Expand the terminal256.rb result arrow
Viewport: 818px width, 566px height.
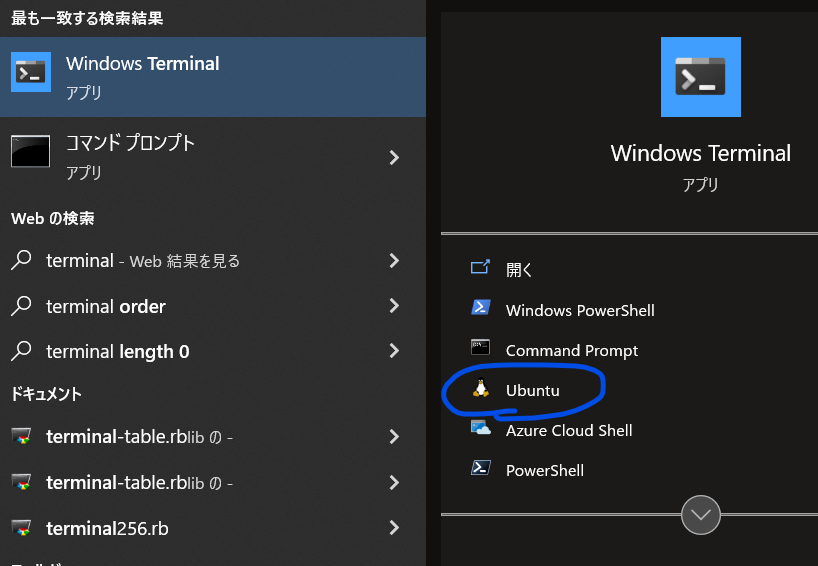coord(394,527)
